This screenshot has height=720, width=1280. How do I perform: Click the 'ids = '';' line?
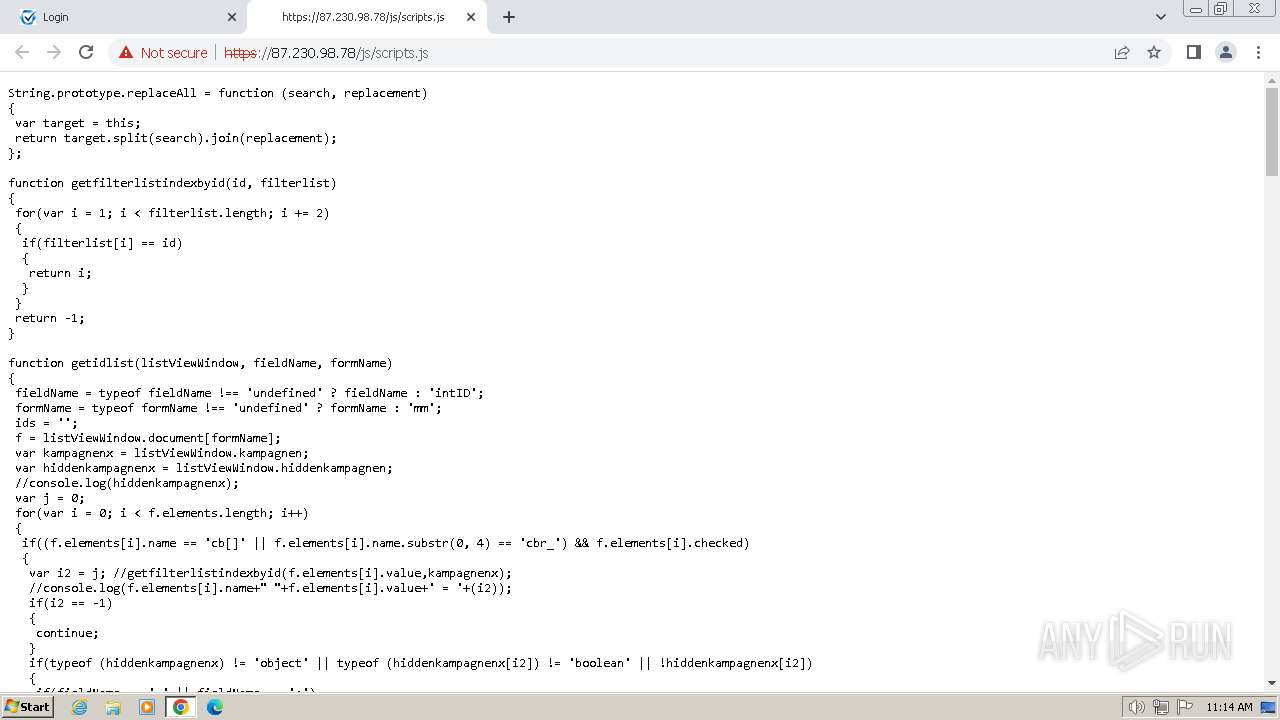(x=46, y=423)
